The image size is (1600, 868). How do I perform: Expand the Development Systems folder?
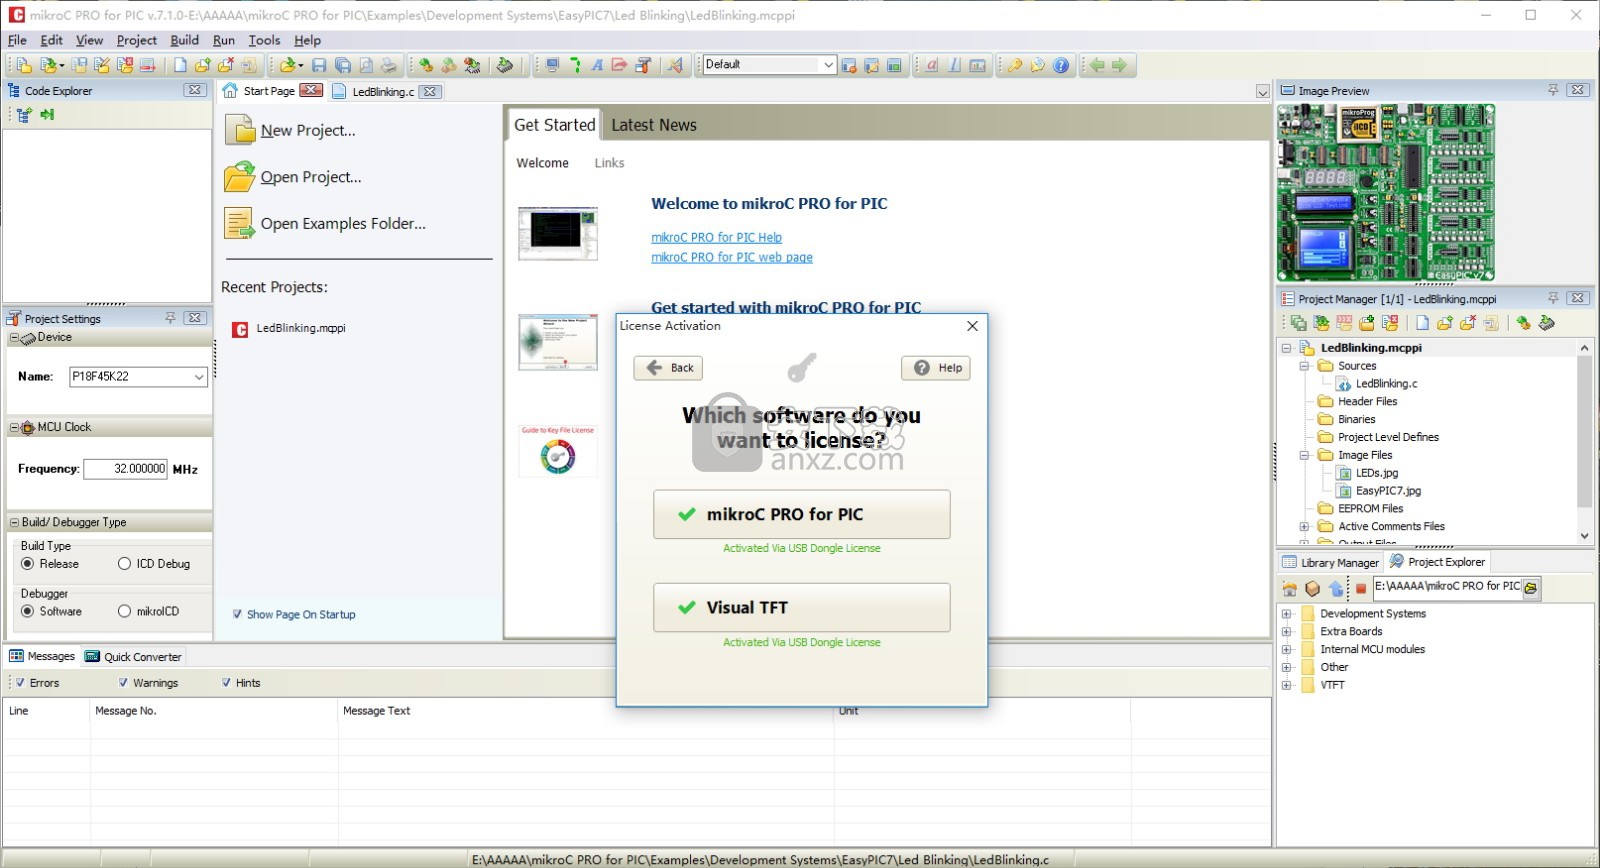tap(1287, 614)
